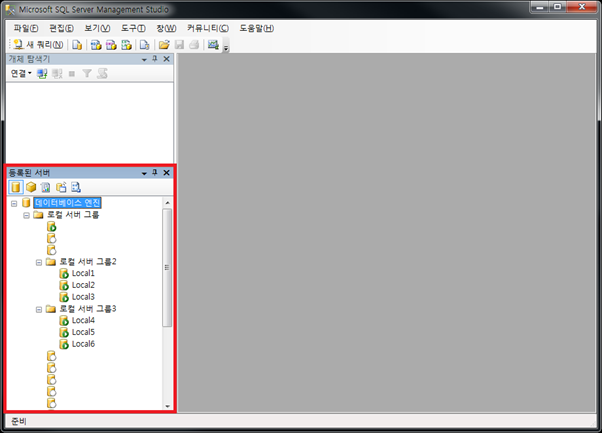Open the main toolbar overflow options arrow
Viewport: 602px width, 433px height.
pos(226,48)
